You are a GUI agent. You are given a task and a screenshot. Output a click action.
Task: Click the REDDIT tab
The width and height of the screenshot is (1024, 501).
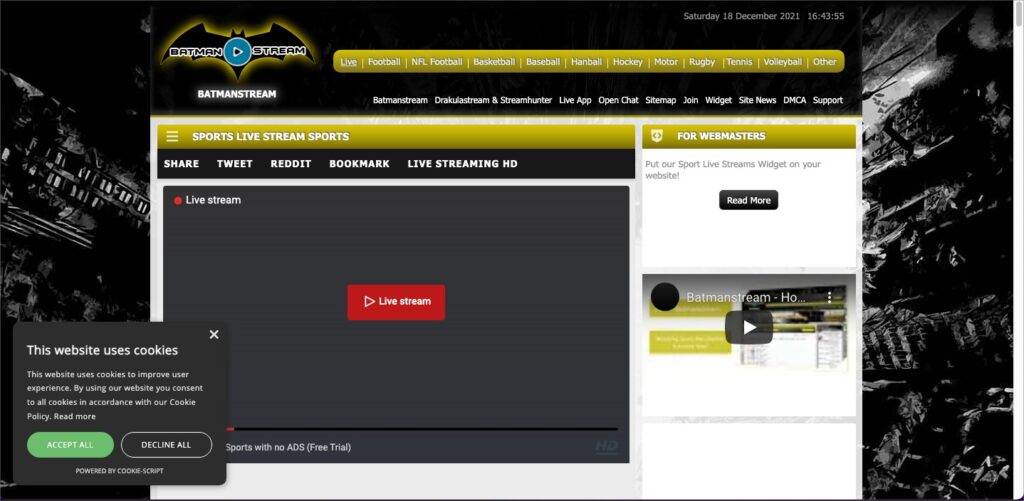(291, 164)
